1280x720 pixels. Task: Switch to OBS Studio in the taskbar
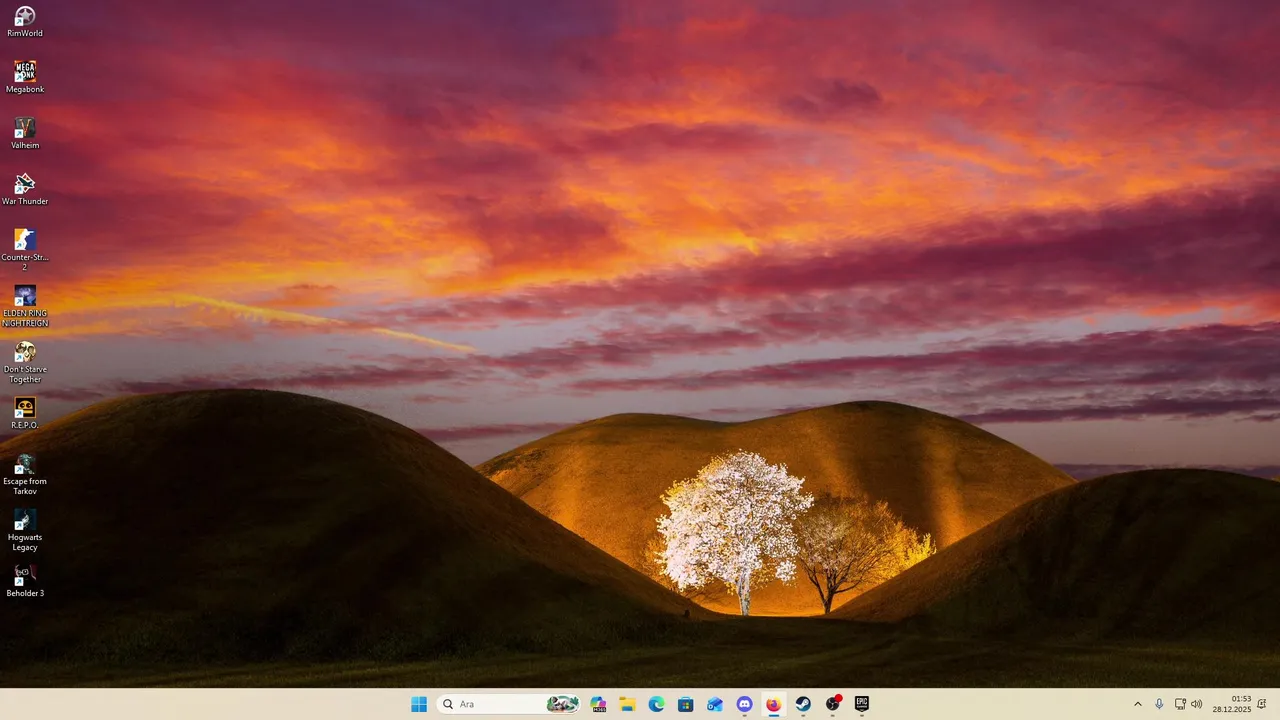[832, 704]
